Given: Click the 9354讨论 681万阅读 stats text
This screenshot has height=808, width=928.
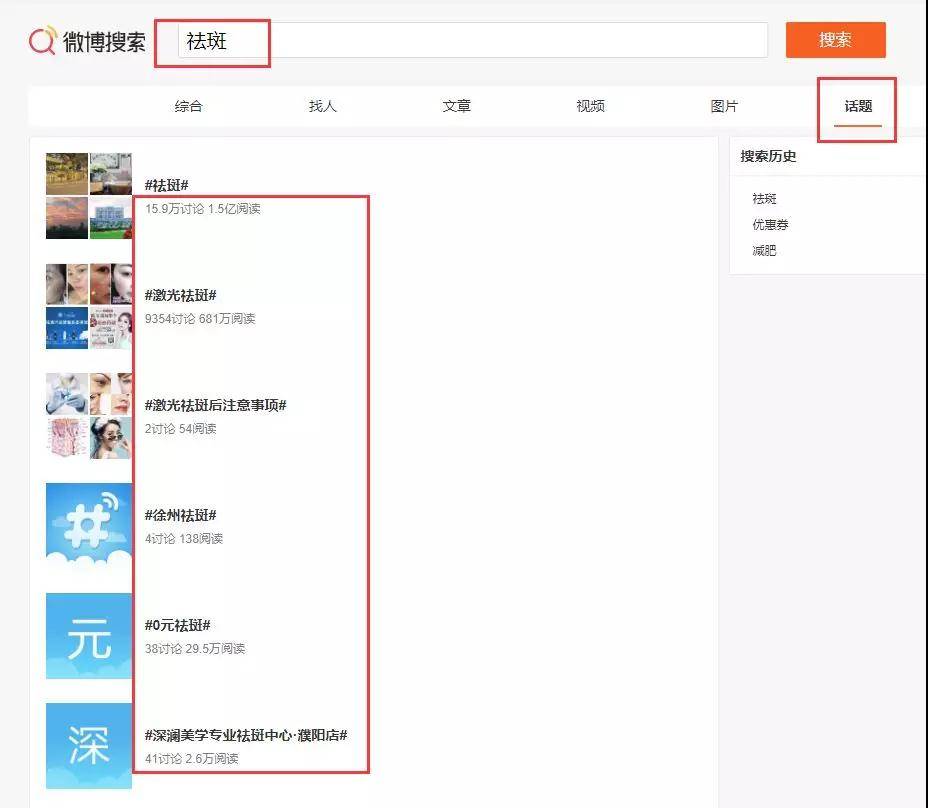Looking at the screenshot, I should (x=200, y=319).
